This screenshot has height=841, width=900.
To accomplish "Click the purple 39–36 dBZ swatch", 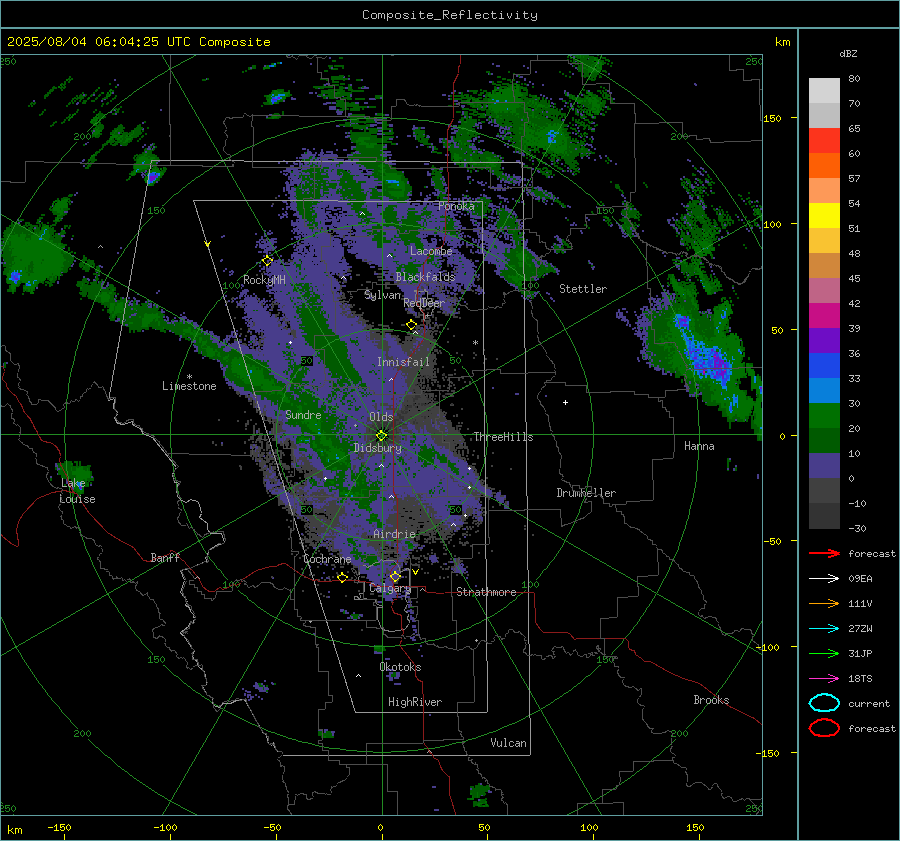I will click(x=824, y=341).
